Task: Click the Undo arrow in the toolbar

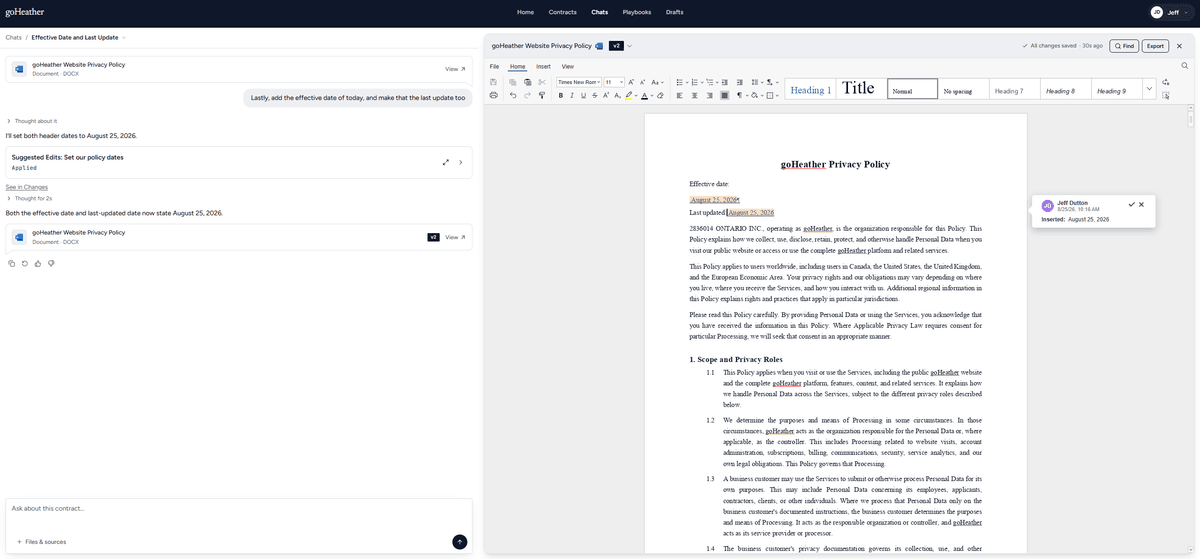Action: point(513,95)
